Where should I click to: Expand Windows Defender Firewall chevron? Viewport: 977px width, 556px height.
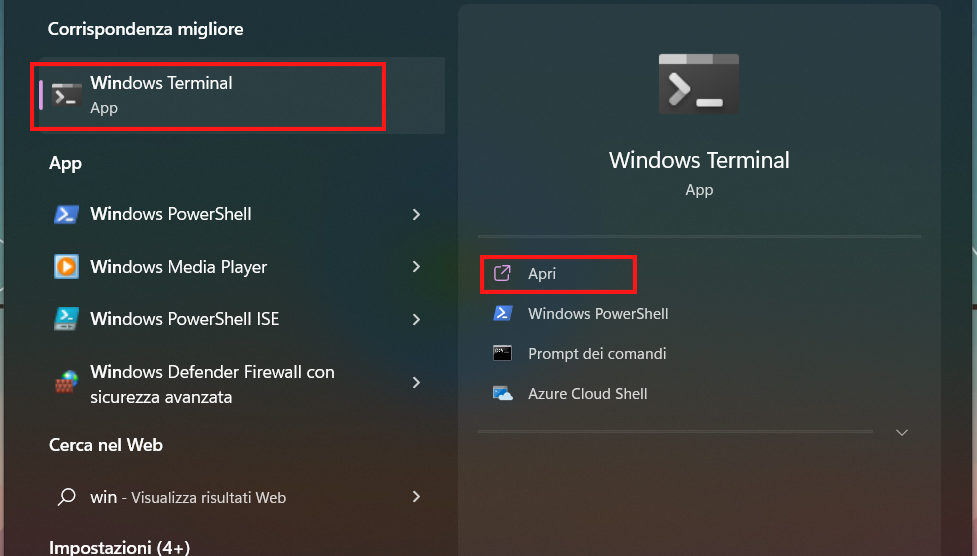tap(416, 384)
